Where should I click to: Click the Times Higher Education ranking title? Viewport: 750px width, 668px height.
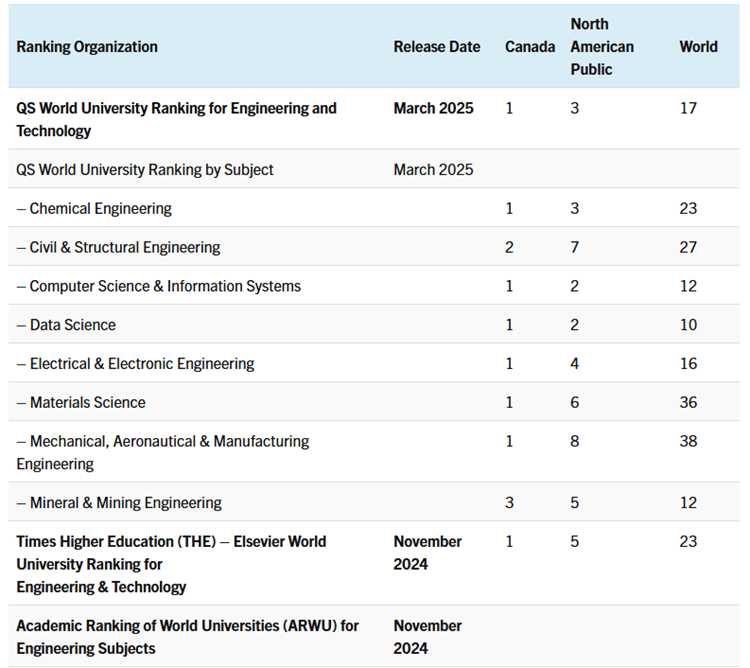point(171,564)
